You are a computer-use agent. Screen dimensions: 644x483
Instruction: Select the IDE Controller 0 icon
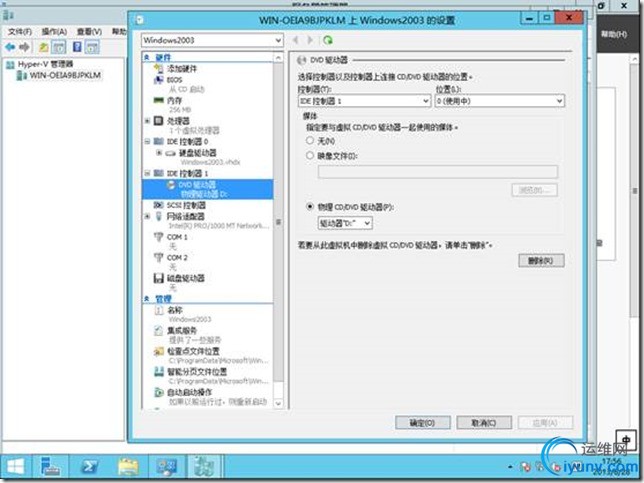[x=159, y=141]
